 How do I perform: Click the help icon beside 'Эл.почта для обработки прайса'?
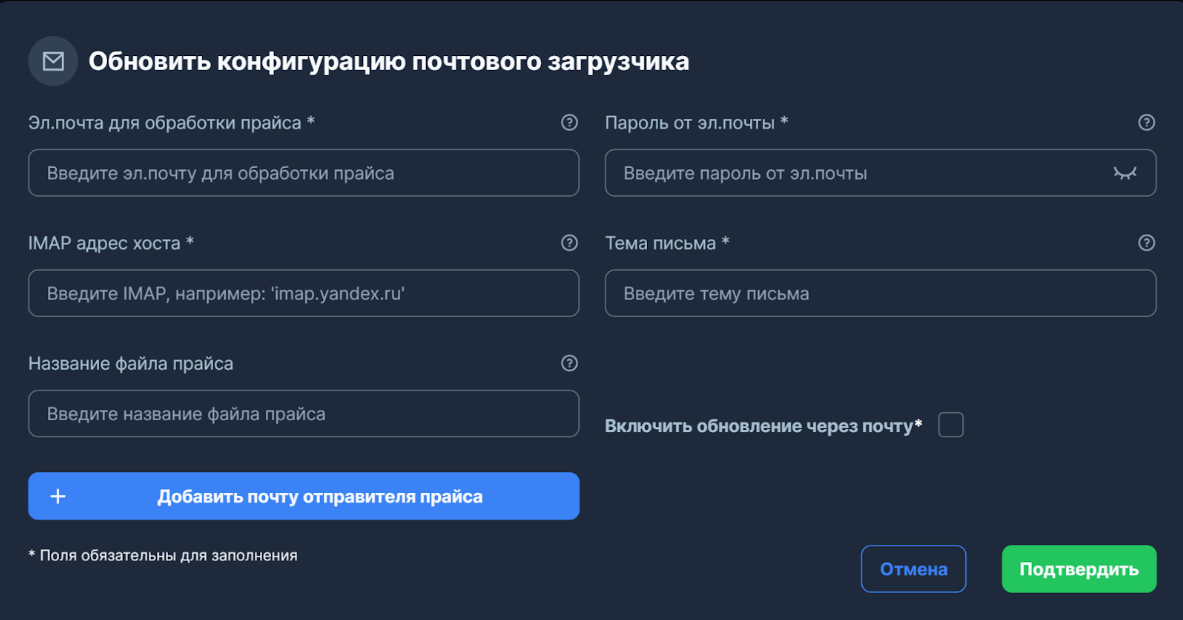click(569, 122)
